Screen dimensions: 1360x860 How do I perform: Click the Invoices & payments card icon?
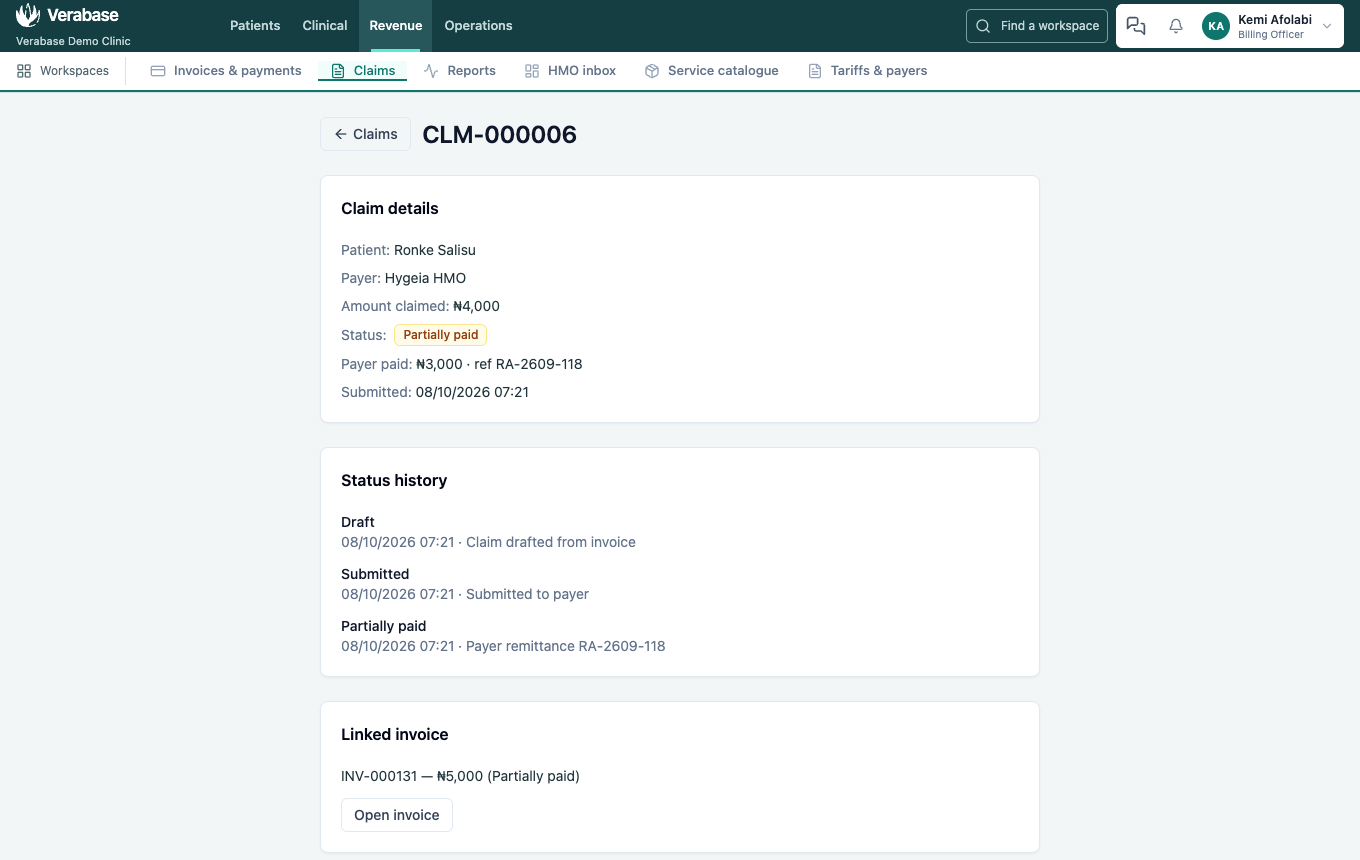coord(158,71)
